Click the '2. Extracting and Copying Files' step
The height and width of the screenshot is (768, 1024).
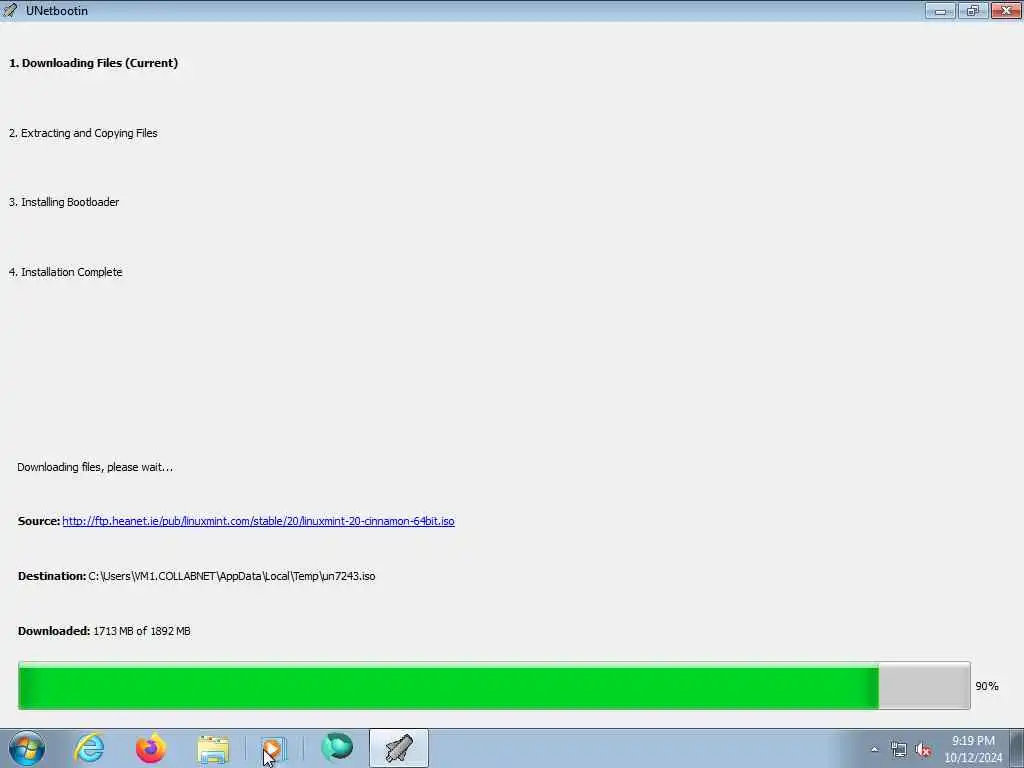pyautogui.click(x=83, y=133)
